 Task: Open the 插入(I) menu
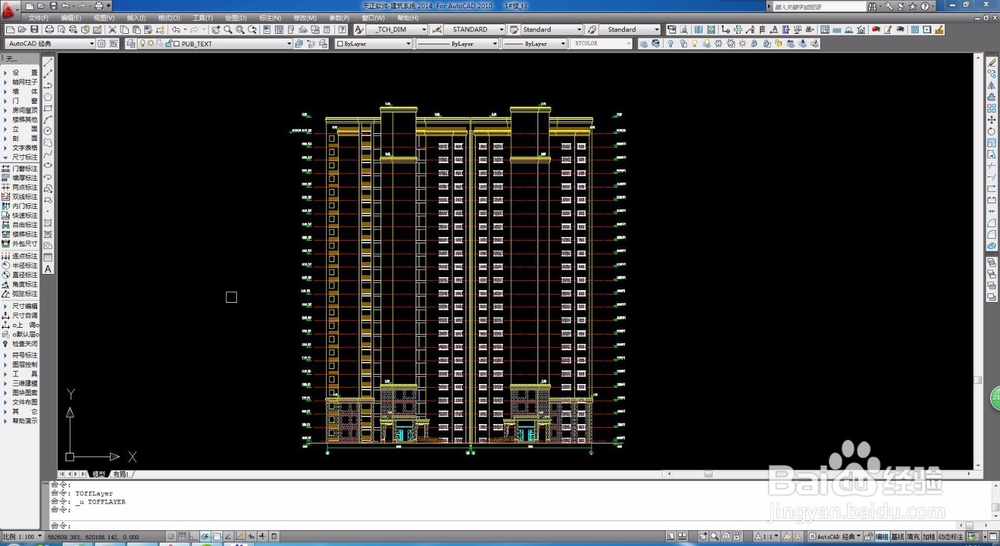click(x=136, y=18)
